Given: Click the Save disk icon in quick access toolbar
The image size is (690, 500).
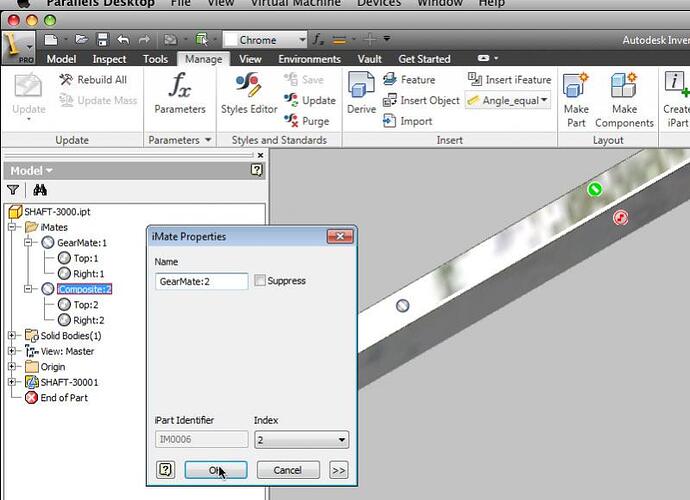Looking at the screenshot, I should pyautogui.click(x=102, y=40).
